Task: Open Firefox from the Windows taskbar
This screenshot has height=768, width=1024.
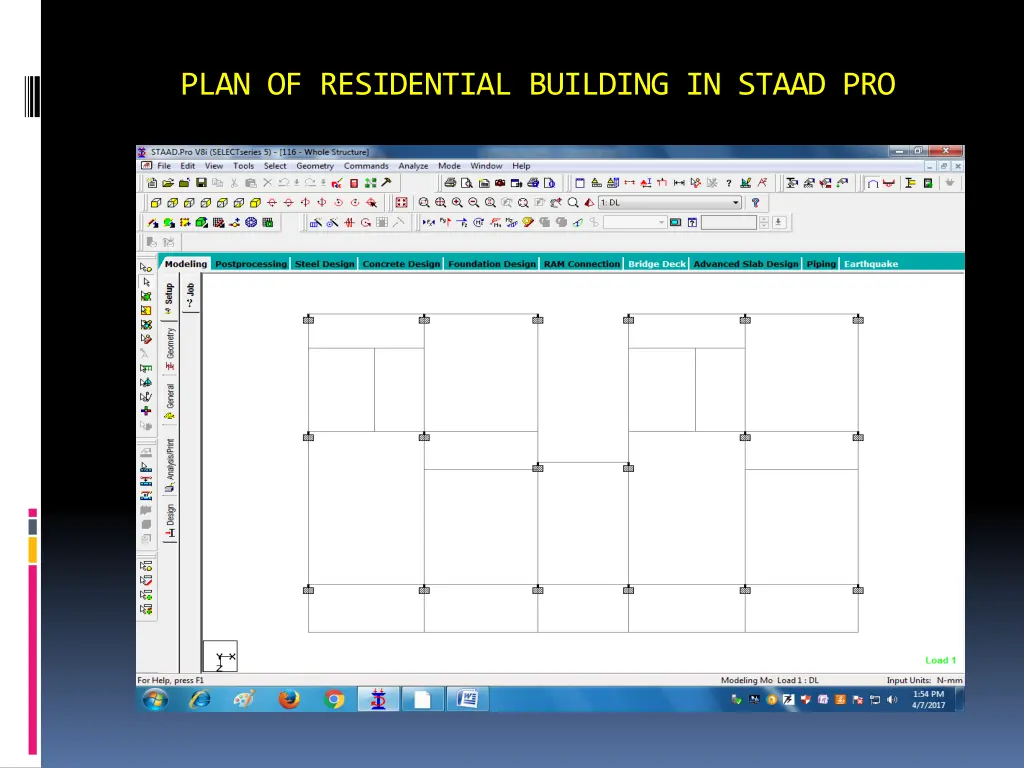Action: 290,699
